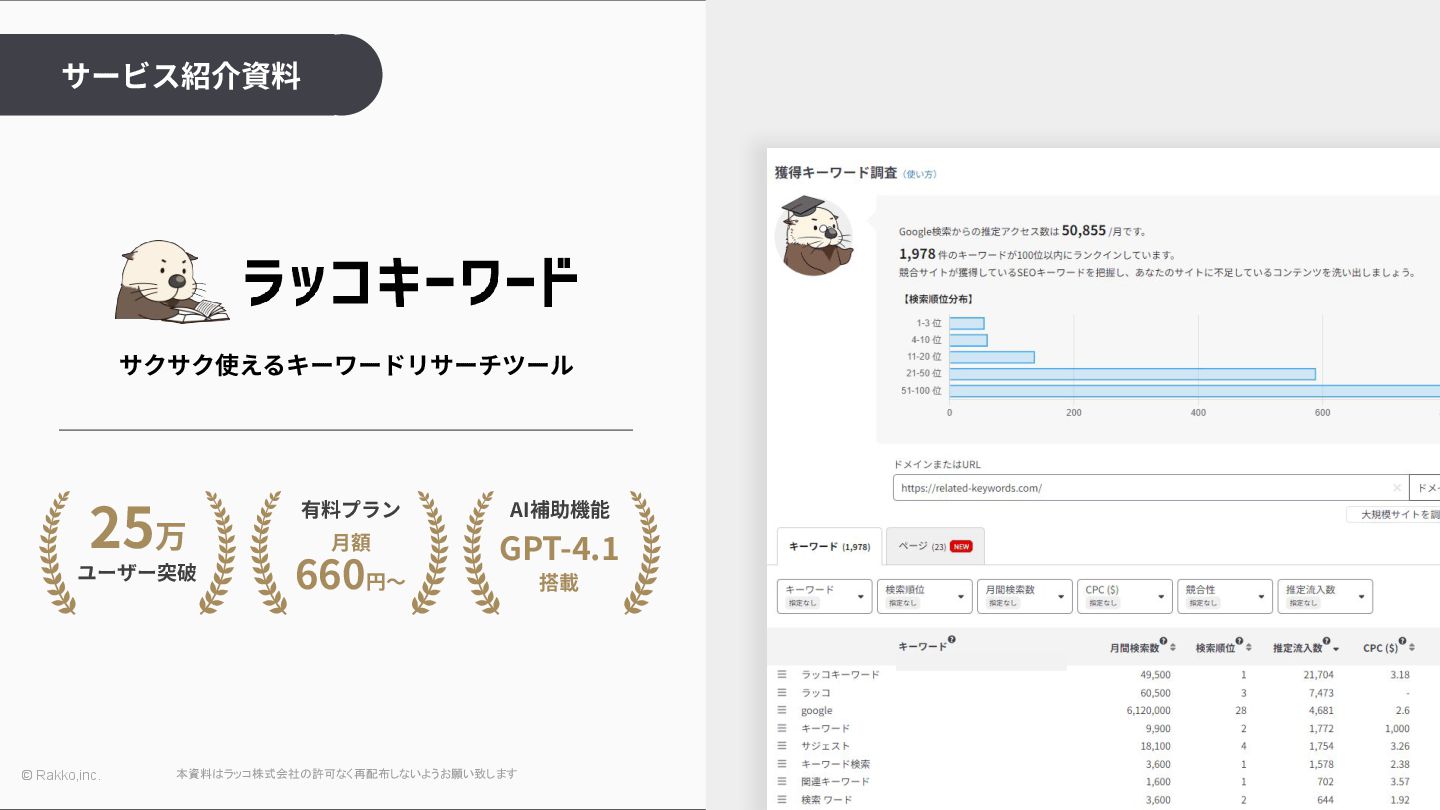Click the value 60,500 in ラッコ row
This screenshot has height=810, width=1440.
click(1155, 693)
